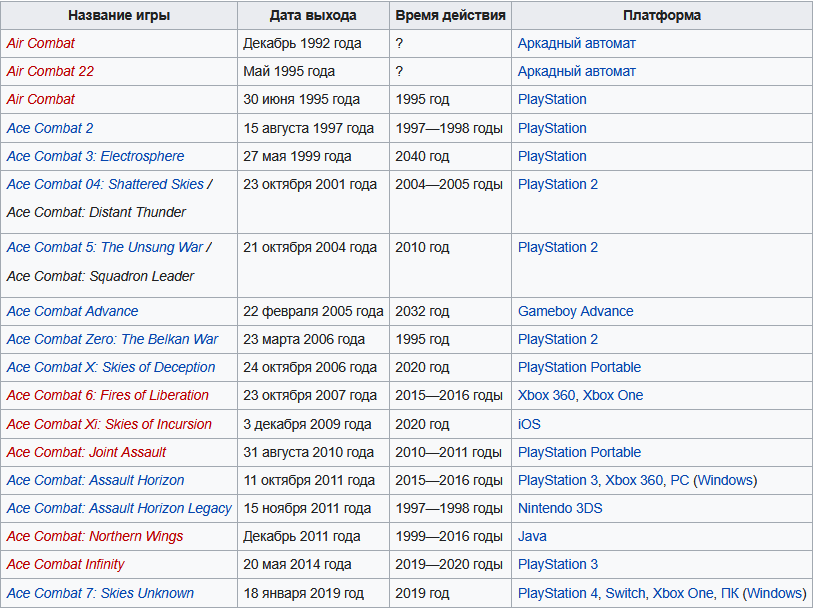Select the date 3 декабря 2009 года
The image size is (825, 612).
coord(307,424)
